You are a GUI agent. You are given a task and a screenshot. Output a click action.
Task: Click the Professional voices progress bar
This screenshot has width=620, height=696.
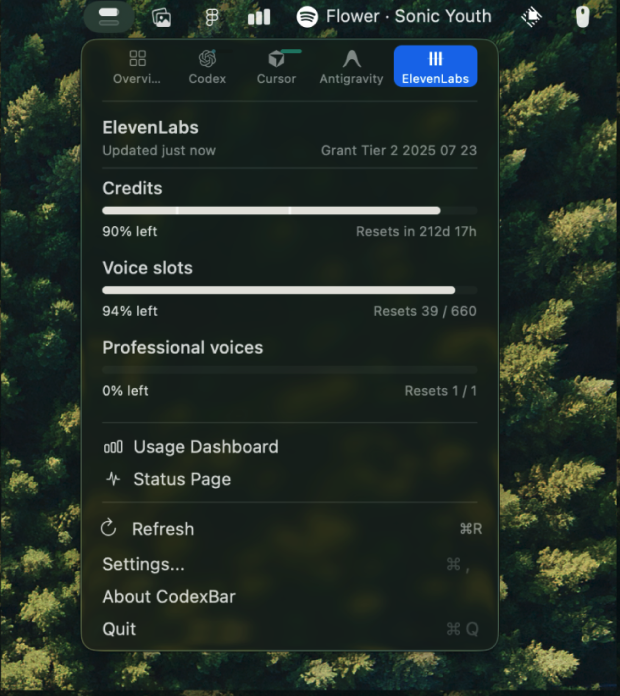[290, 370]
